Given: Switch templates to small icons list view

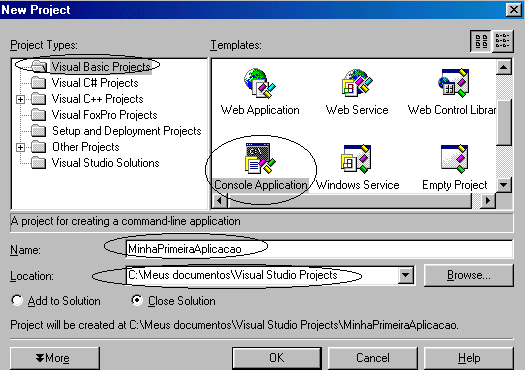Looking at the screenshot, I should pyautogui.click(x=503, y=42).
